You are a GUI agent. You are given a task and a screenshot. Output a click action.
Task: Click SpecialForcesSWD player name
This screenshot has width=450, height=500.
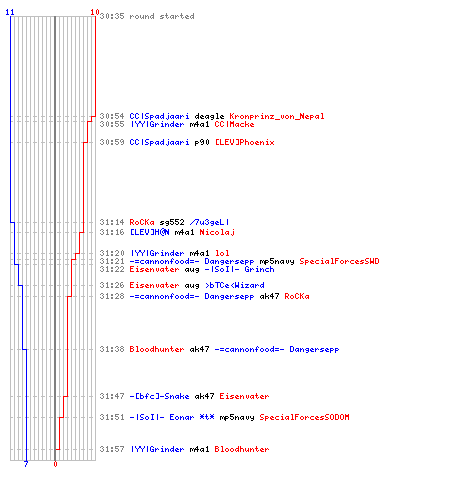tap(339, 261)
